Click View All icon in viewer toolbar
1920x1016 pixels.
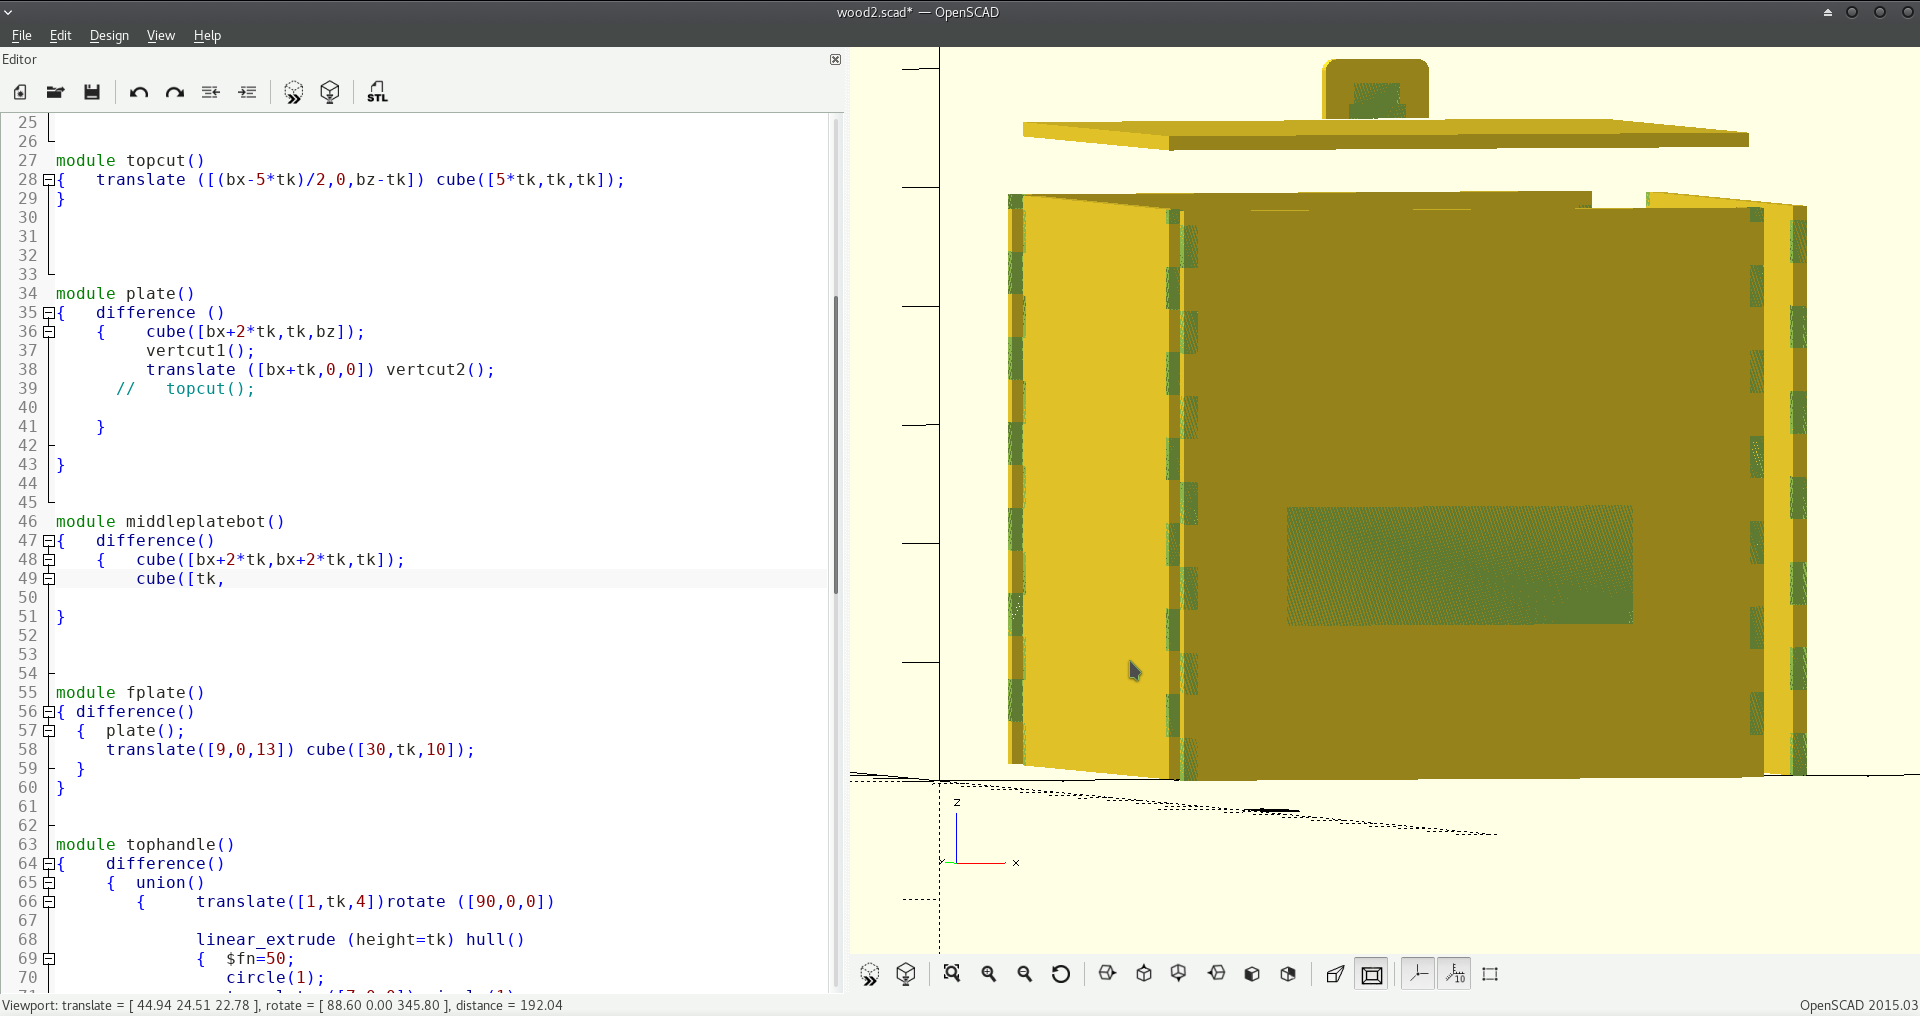[x=951, y=974]
